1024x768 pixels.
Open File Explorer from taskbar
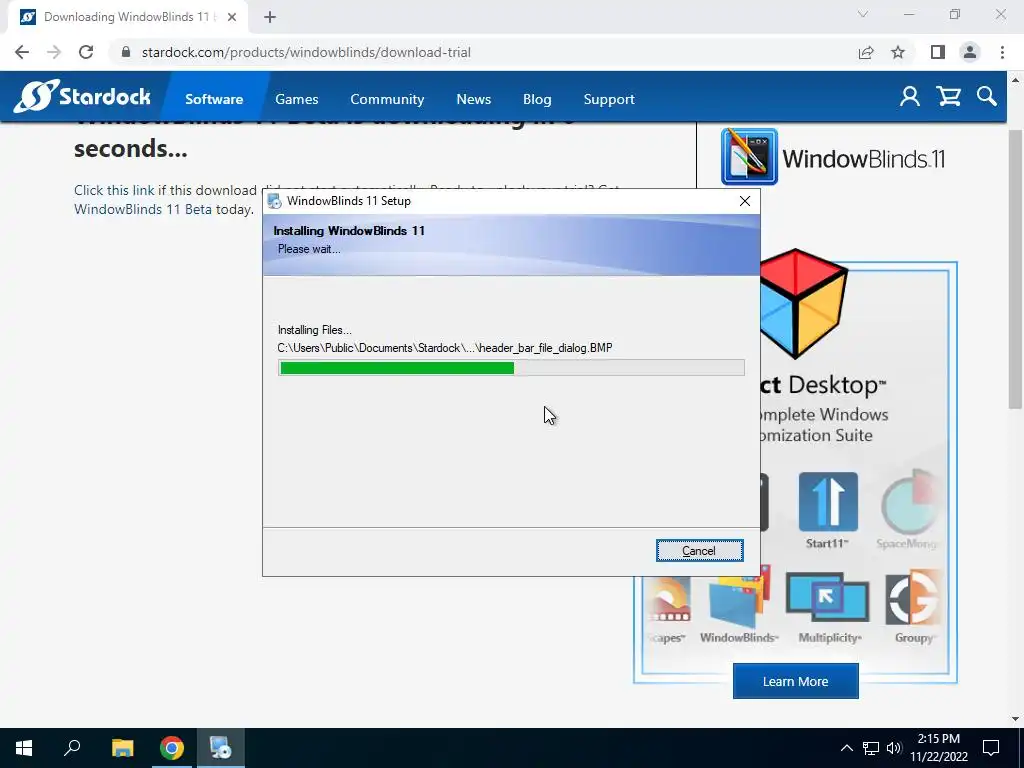(x=122, y=748)
